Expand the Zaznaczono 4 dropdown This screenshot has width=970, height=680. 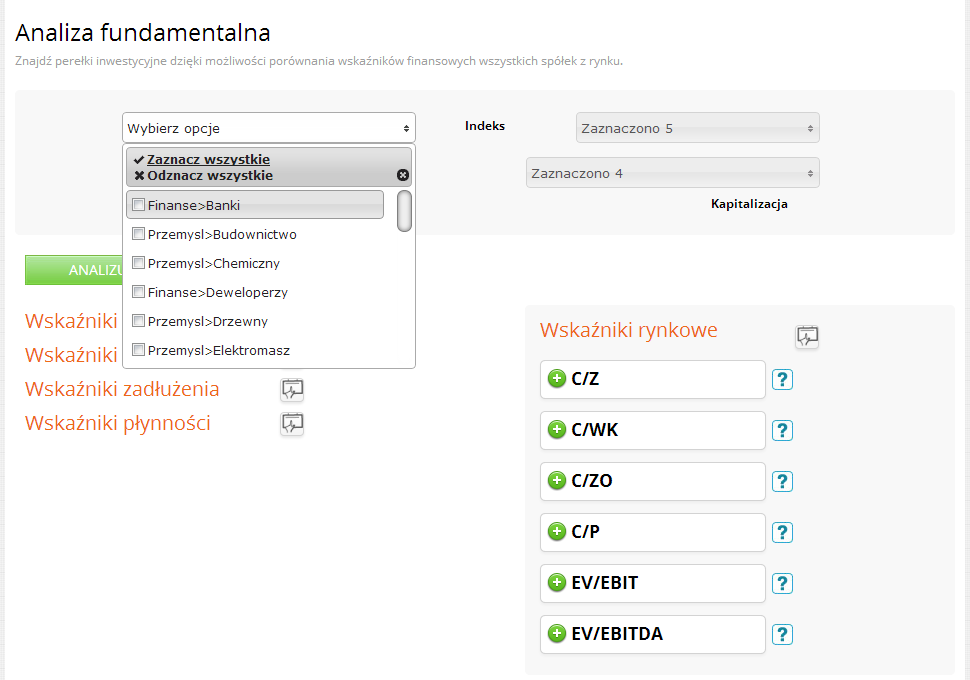pos(672,173)
